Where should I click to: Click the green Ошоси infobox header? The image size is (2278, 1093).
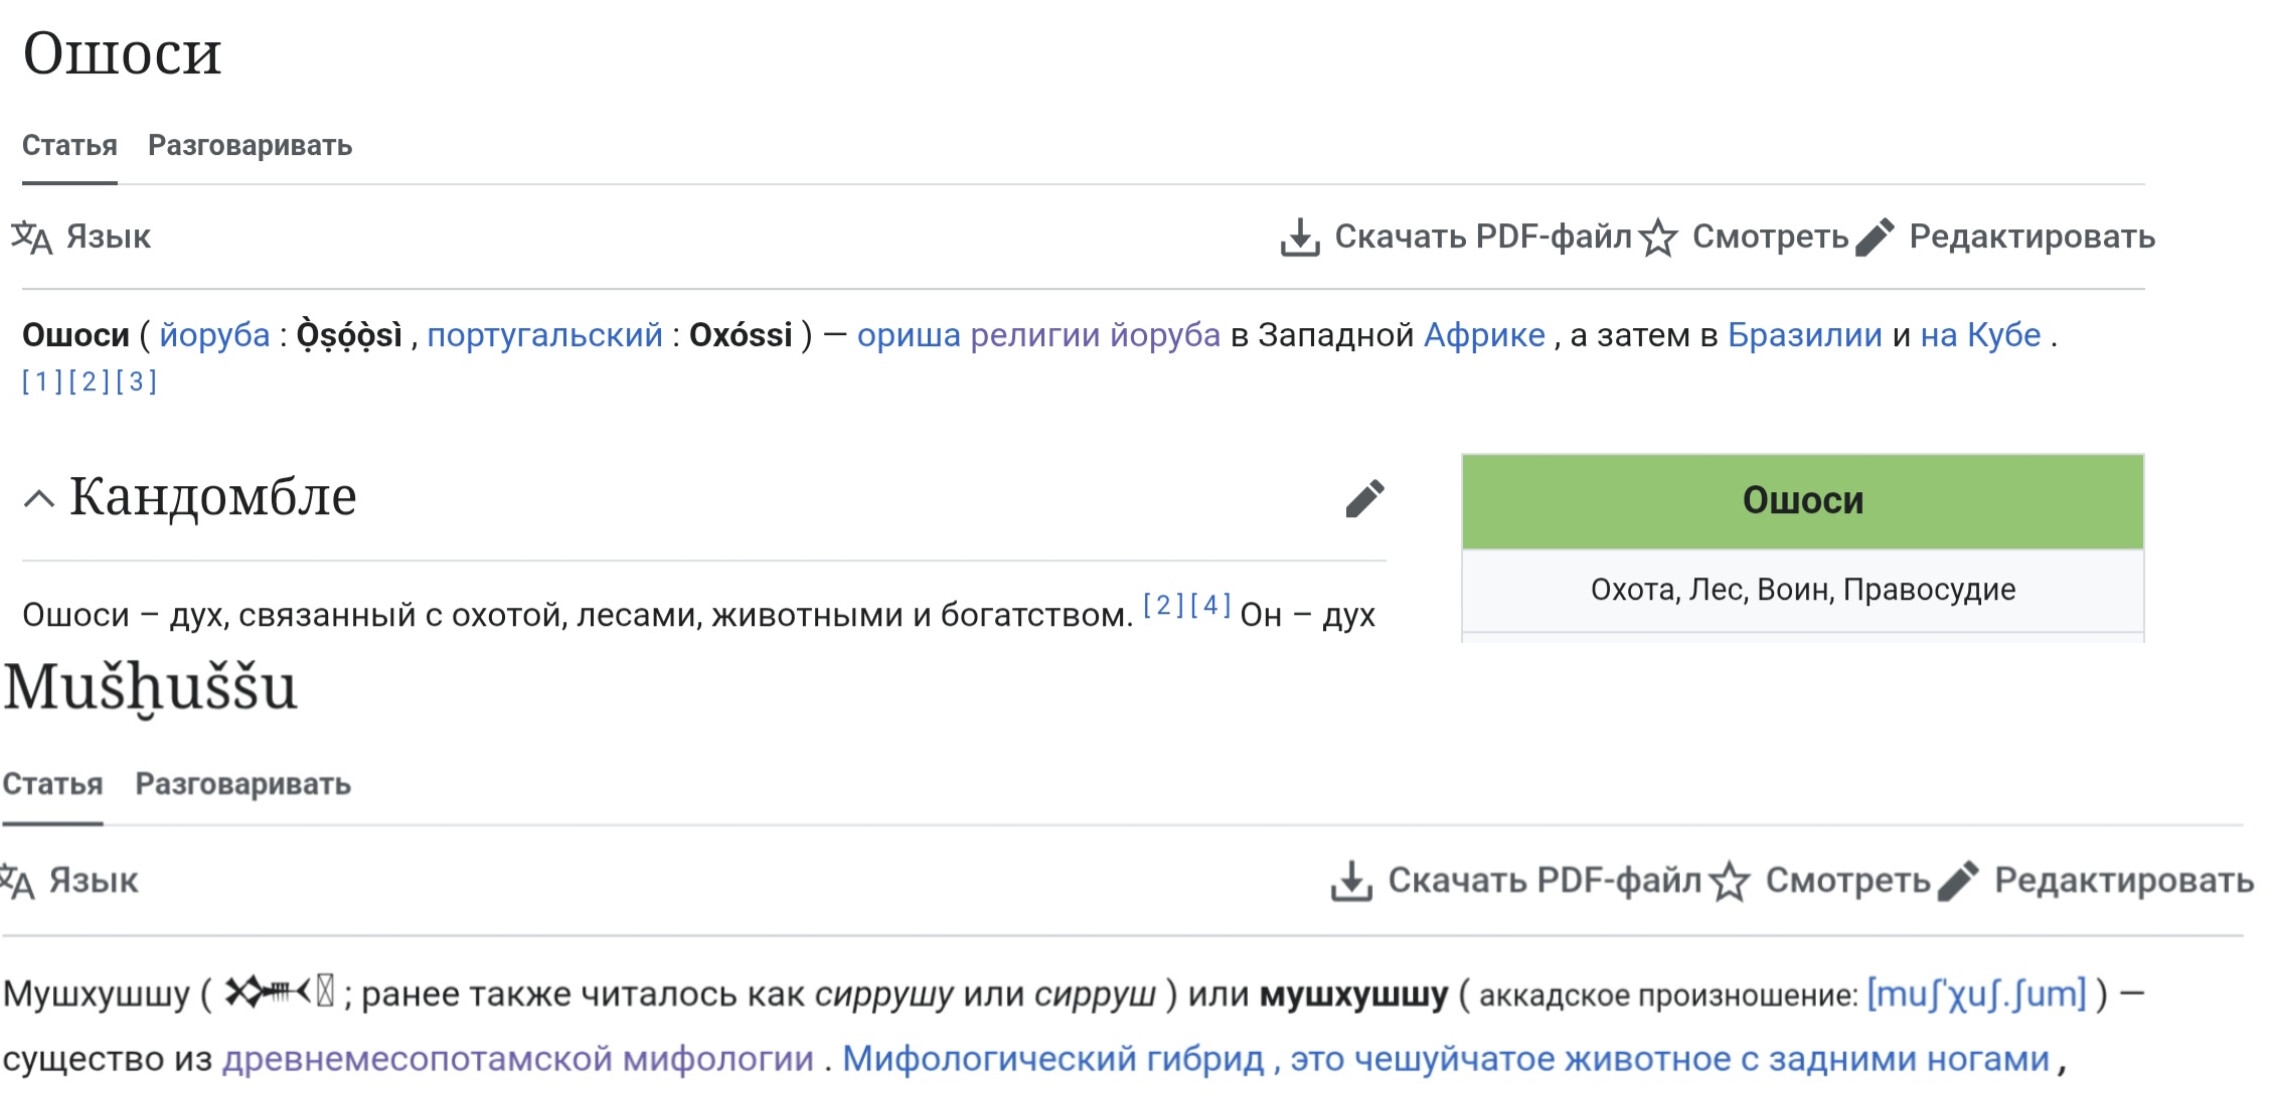click(1802, 501)
